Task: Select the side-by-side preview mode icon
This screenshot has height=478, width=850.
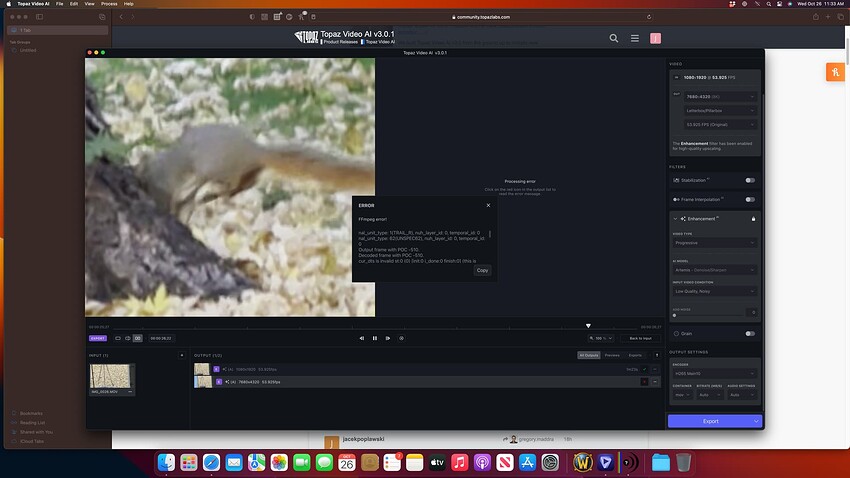Action: coord(138,338)
